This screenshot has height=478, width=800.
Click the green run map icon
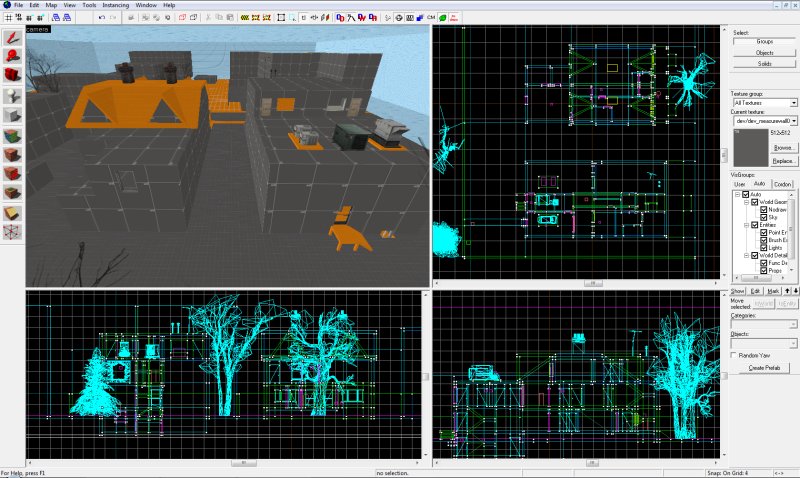coord(442,18)
